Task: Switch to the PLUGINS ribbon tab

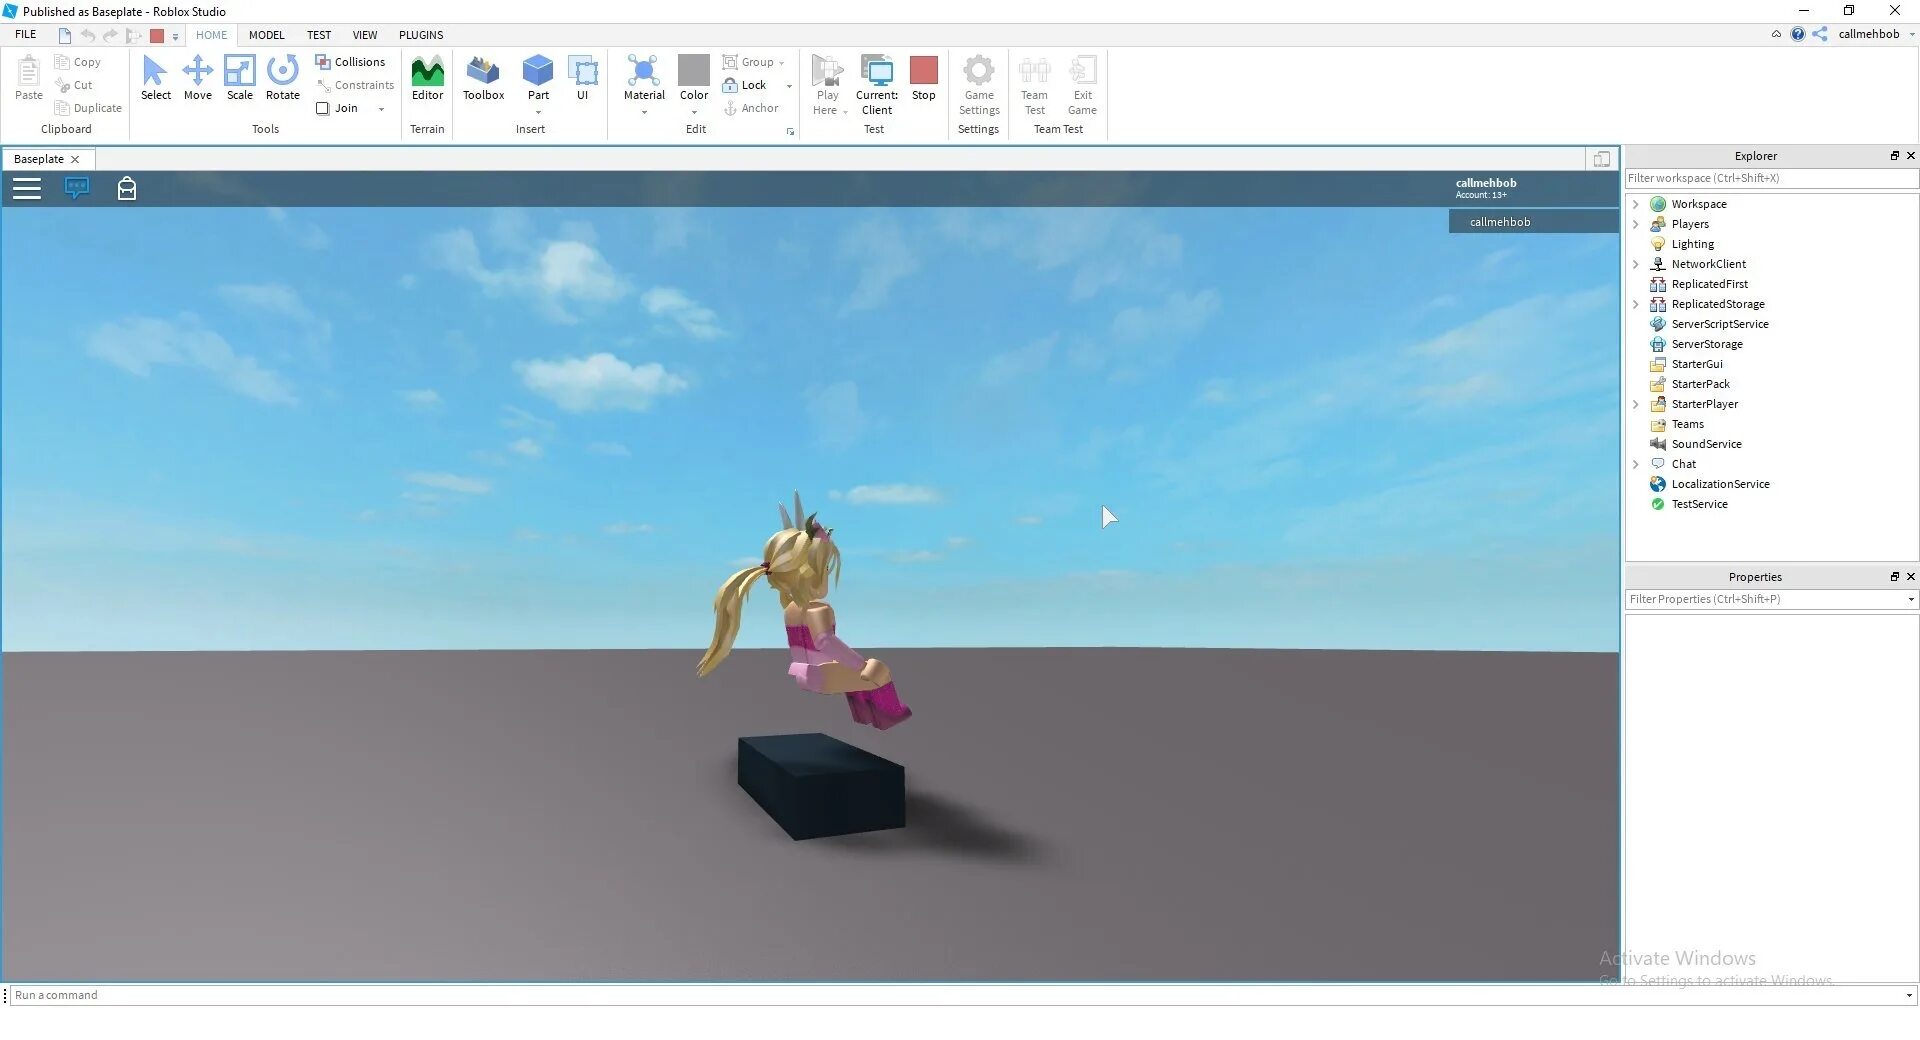Action: click(x=421, y=35)
